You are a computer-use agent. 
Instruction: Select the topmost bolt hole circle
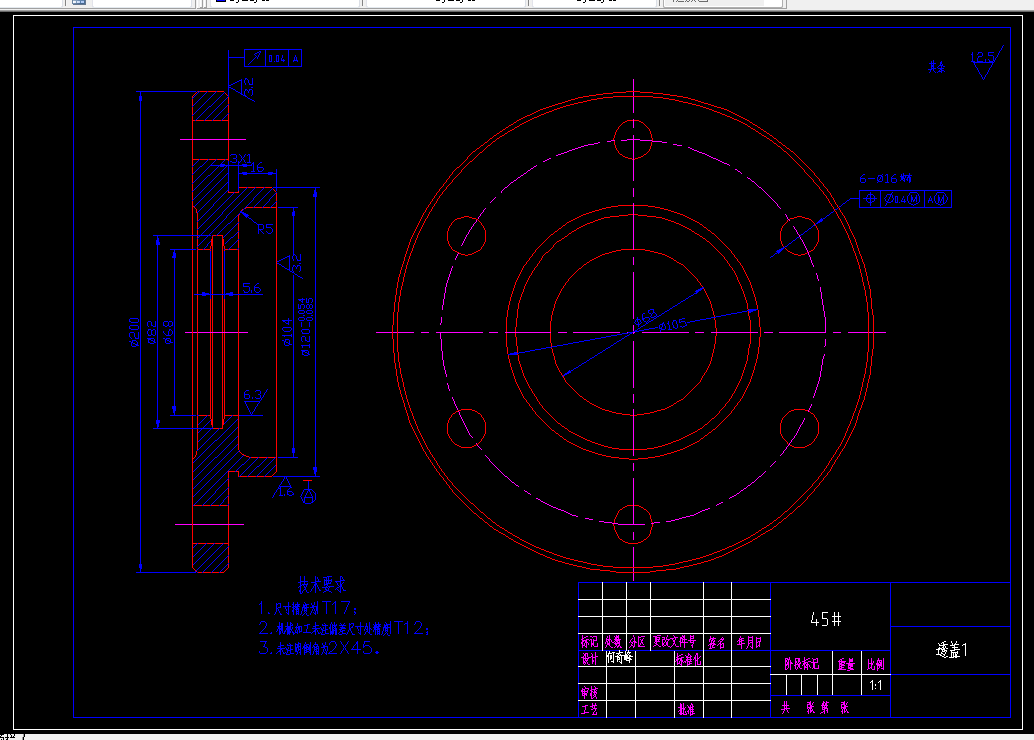pyautogui.click(x=633, y=140)
